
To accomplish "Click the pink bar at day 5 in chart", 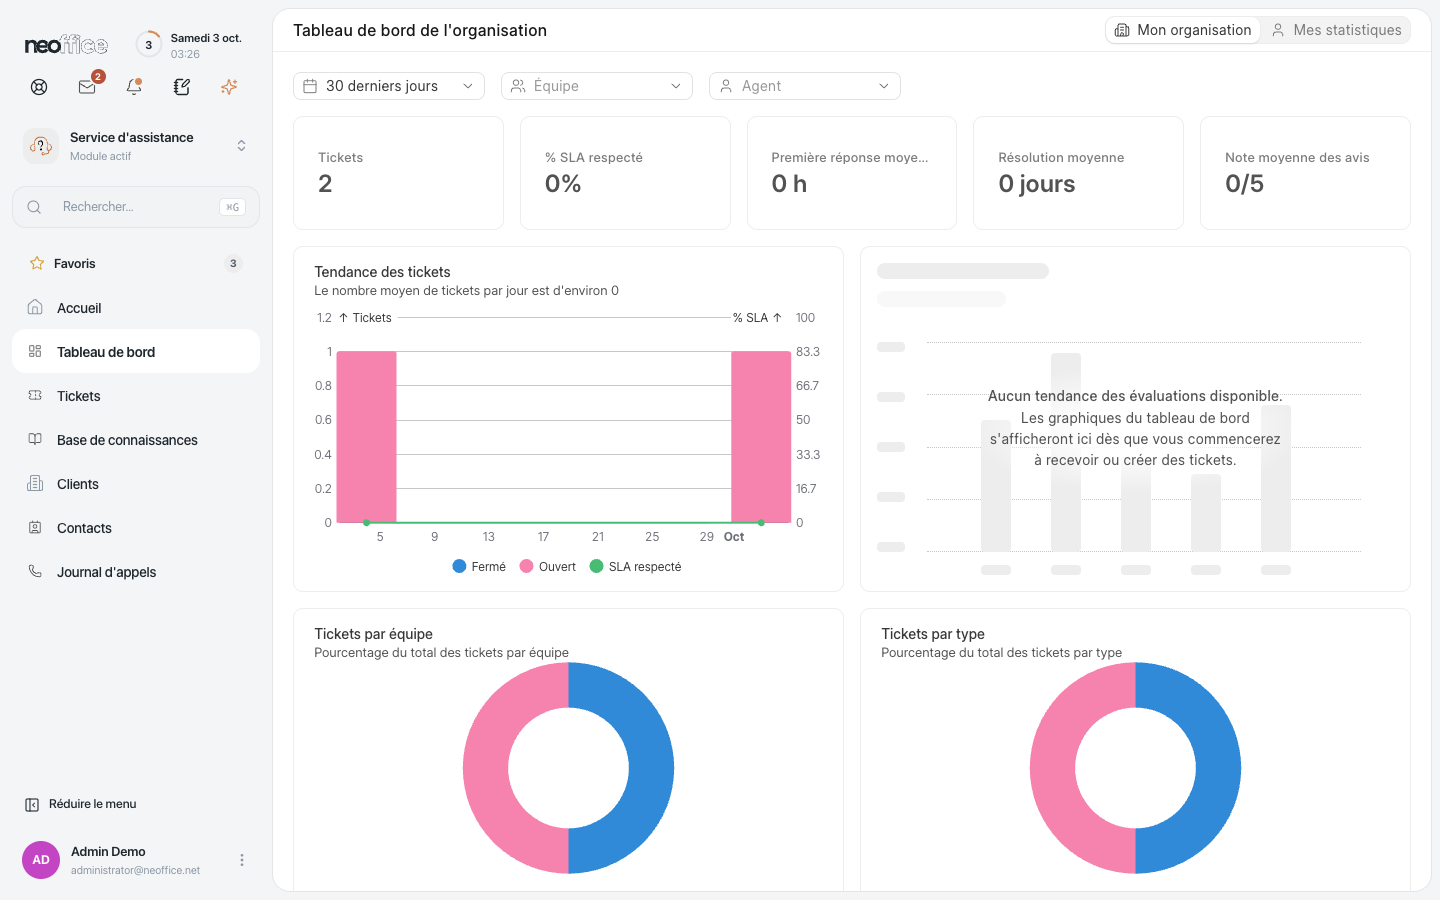I will [x=367, y=437].
